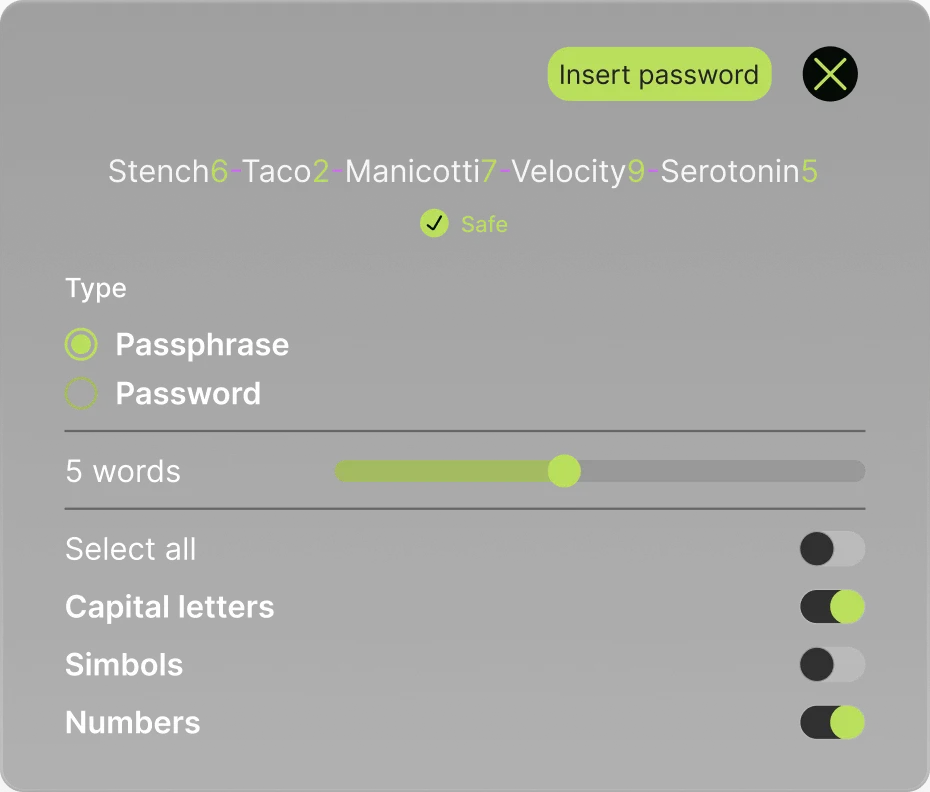Disable the Capital letters switch

[832, 607]
